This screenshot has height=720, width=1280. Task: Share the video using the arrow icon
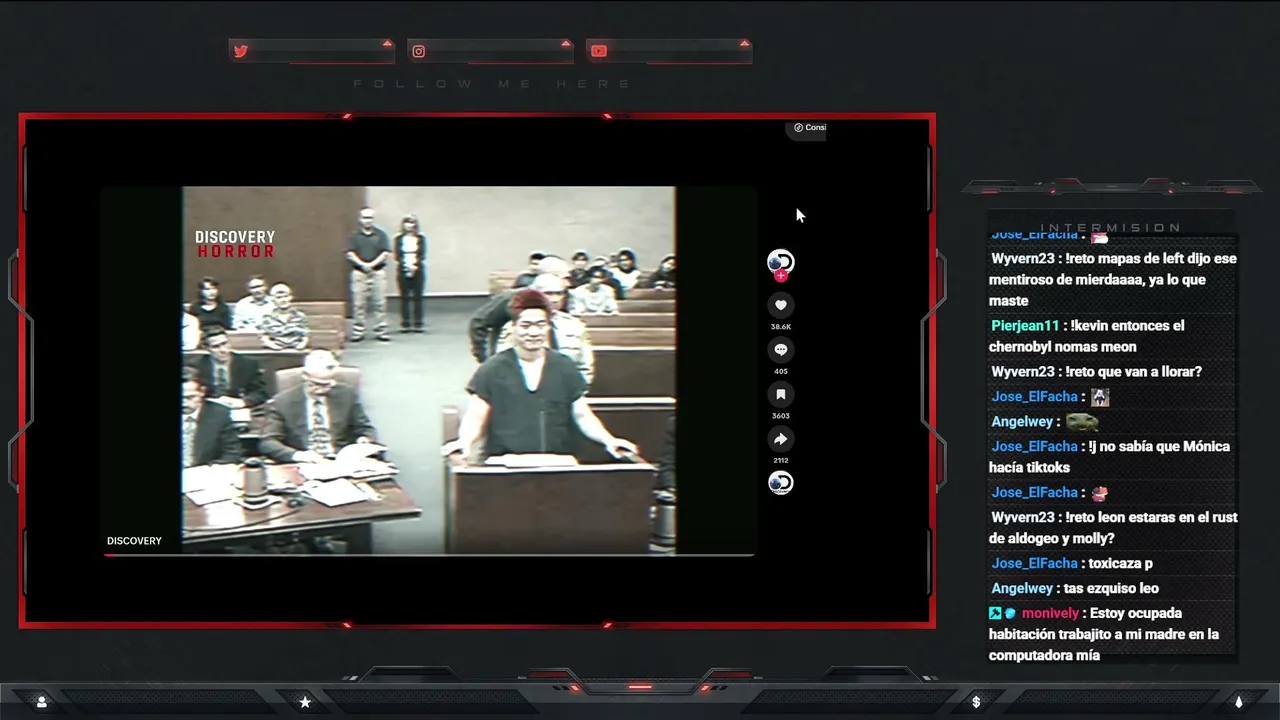781,439
